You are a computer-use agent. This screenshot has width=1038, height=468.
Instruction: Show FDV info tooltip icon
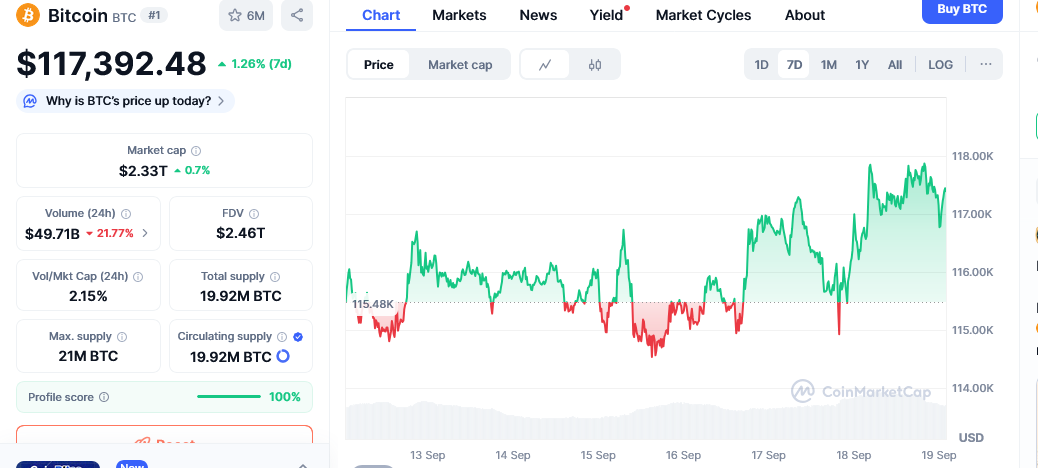[254, 214]
